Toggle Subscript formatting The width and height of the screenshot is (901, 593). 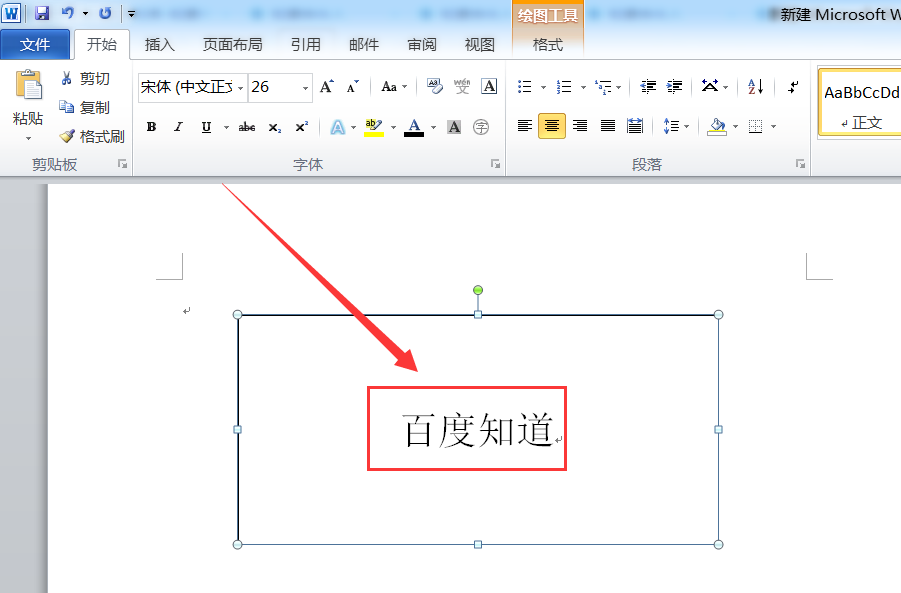[x=275, y=127]
